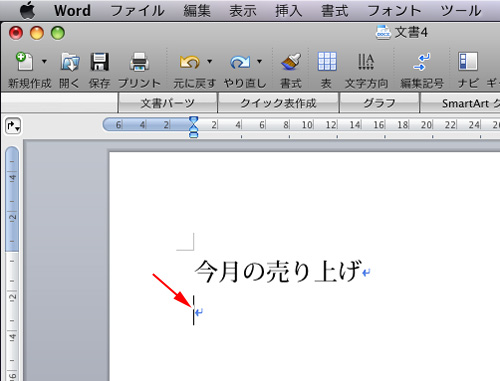
Task: Open the redo history dropdown arrow
Action: point(259,61)
